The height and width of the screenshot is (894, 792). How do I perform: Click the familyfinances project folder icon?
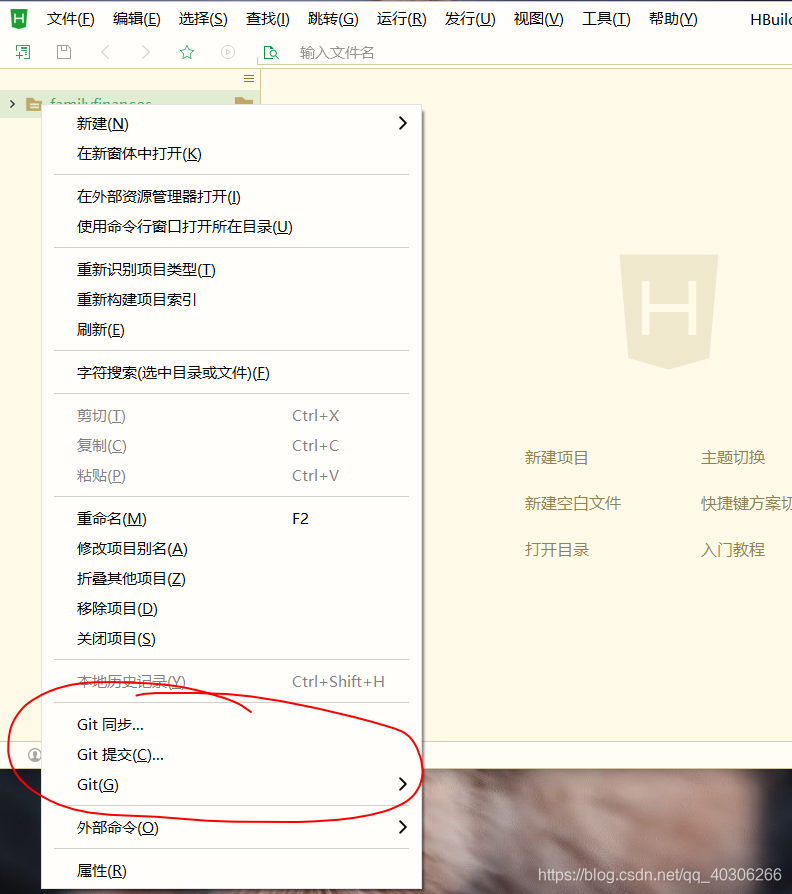[34, 104]
